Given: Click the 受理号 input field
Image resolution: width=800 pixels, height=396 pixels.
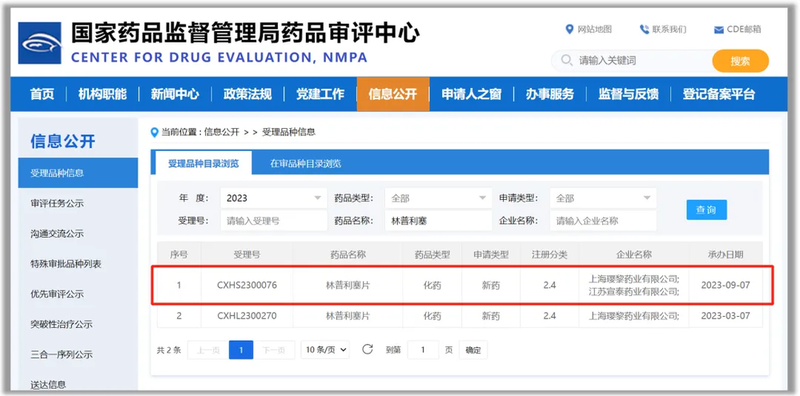Looking at the screenshot, I should 273,221.
